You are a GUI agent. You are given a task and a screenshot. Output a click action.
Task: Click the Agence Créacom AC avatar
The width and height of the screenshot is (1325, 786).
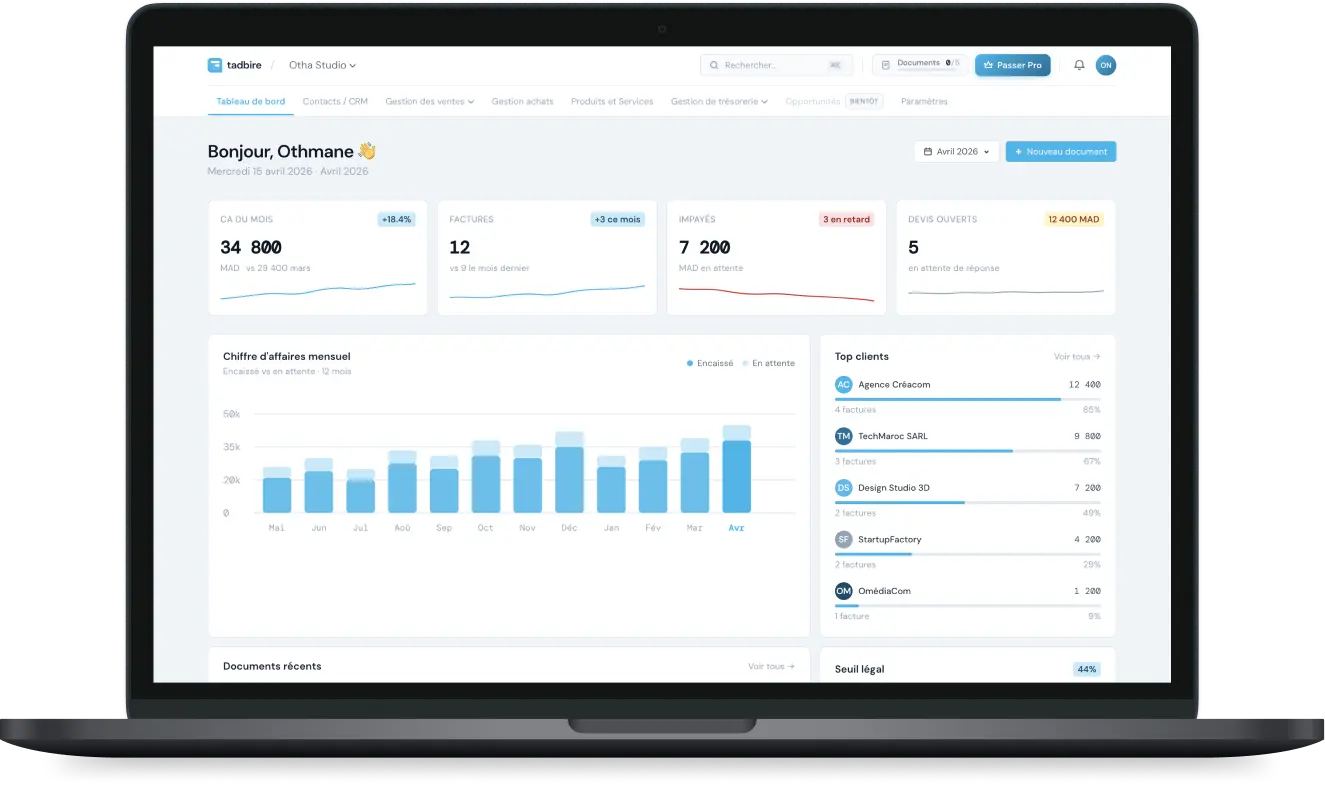pyautogui.click(x=844, y=384)
